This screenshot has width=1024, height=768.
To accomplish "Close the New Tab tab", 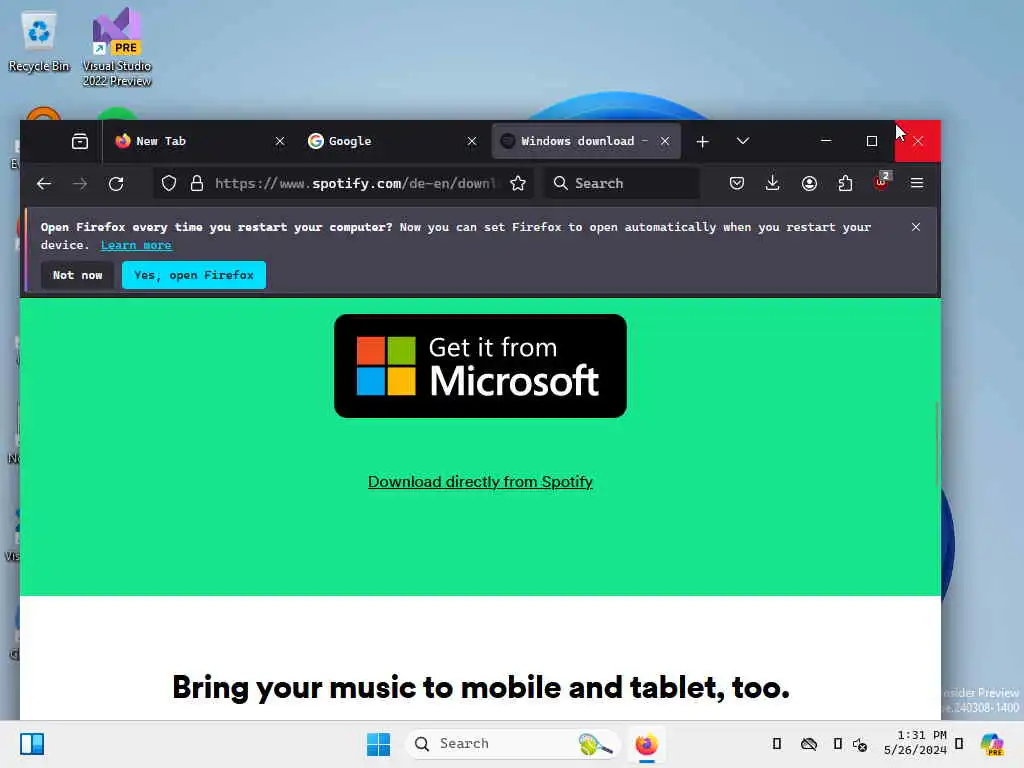I will click(x=280, y=141).
